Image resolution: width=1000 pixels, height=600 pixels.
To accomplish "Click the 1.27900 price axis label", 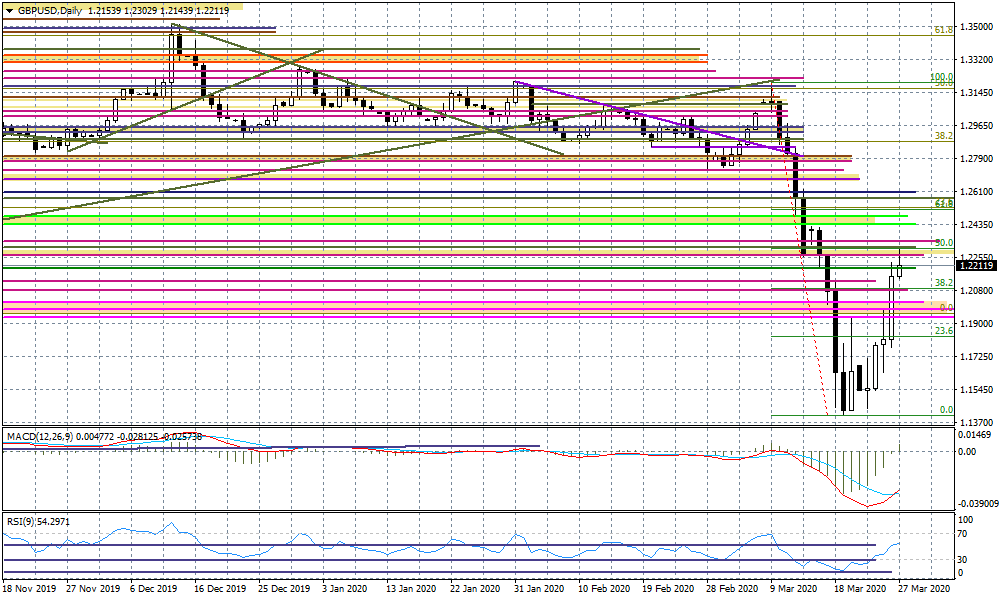I will 976,159.
